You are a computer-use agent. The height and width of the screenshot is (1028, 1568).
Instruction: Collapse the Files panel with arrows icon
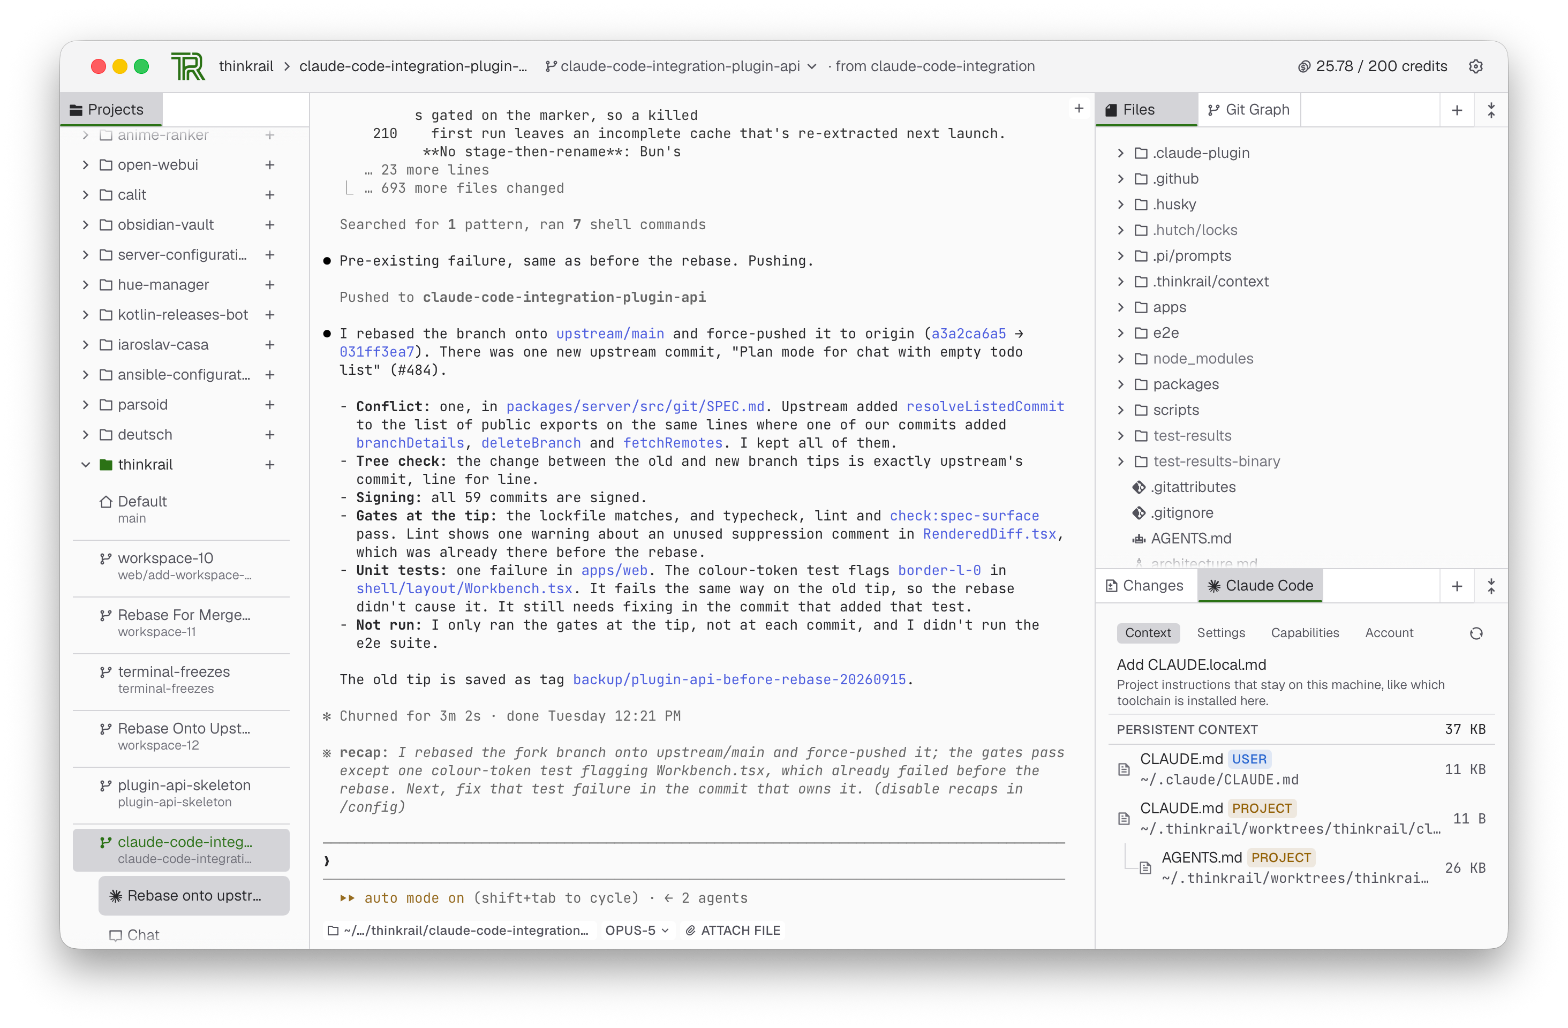1491,110
